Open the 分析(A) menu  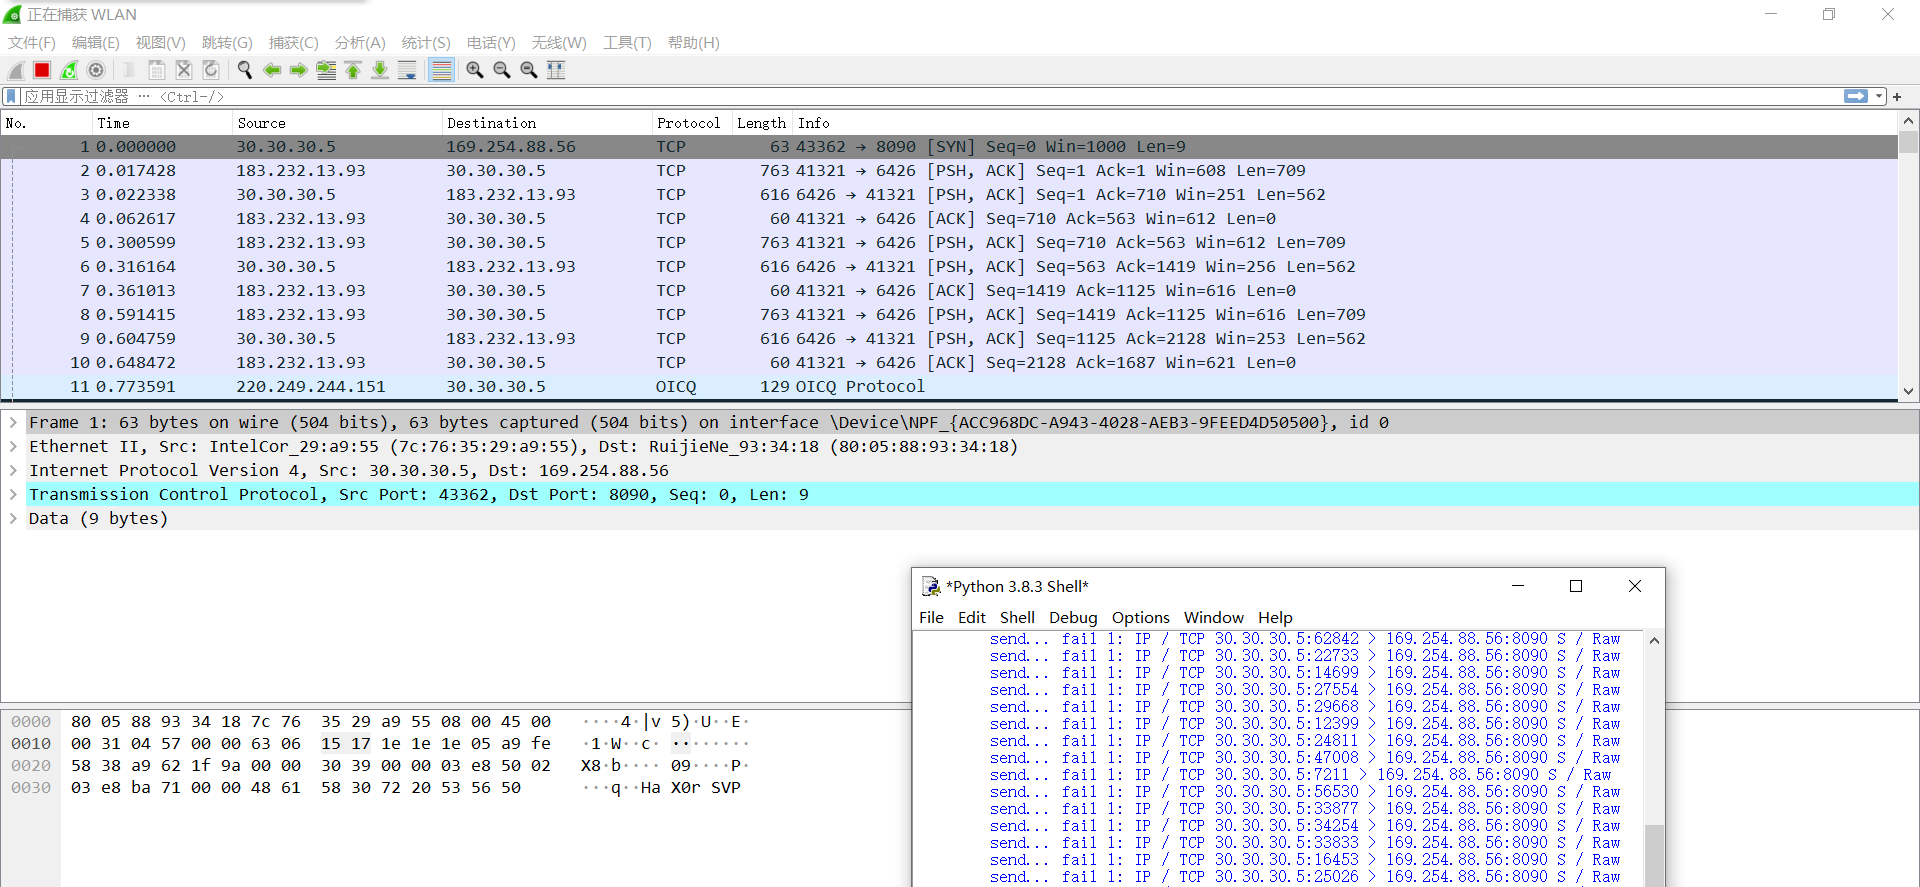pos(360,43)
